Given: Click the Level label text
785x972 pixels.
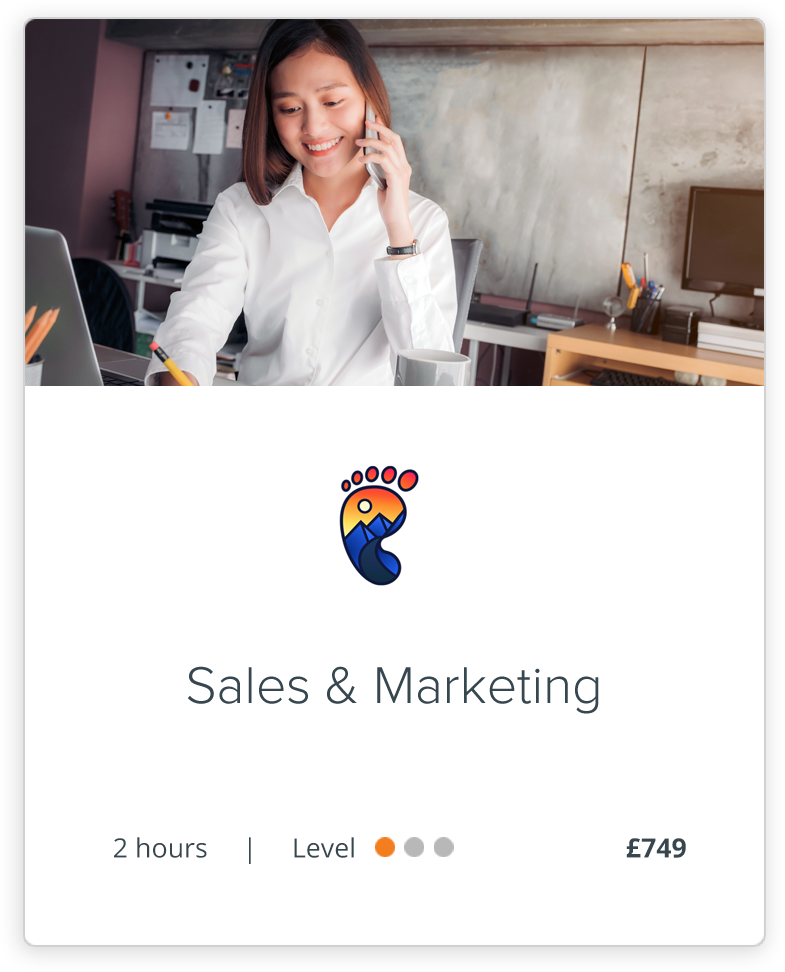Looking at the screenshot, I should click(324, 848).
